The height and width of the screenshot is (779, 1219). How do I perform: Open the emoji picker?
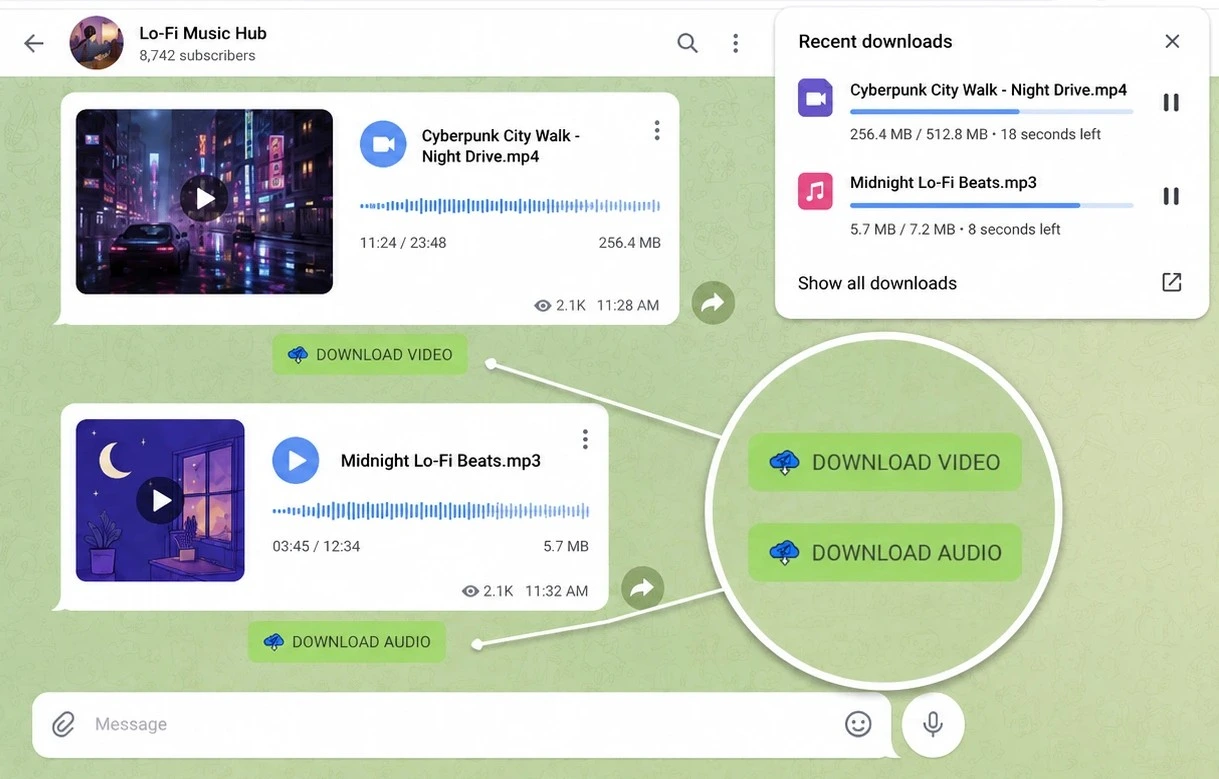pyautogui.click(x=858, y=724)
